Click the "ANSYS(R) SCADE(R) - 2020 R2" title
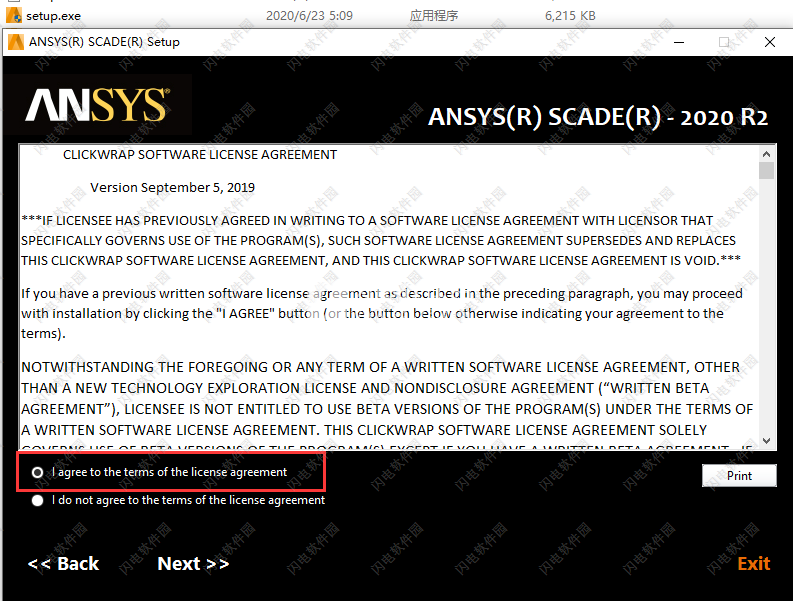This screenshot has width=793, height=601. click(x=598, y=117)
